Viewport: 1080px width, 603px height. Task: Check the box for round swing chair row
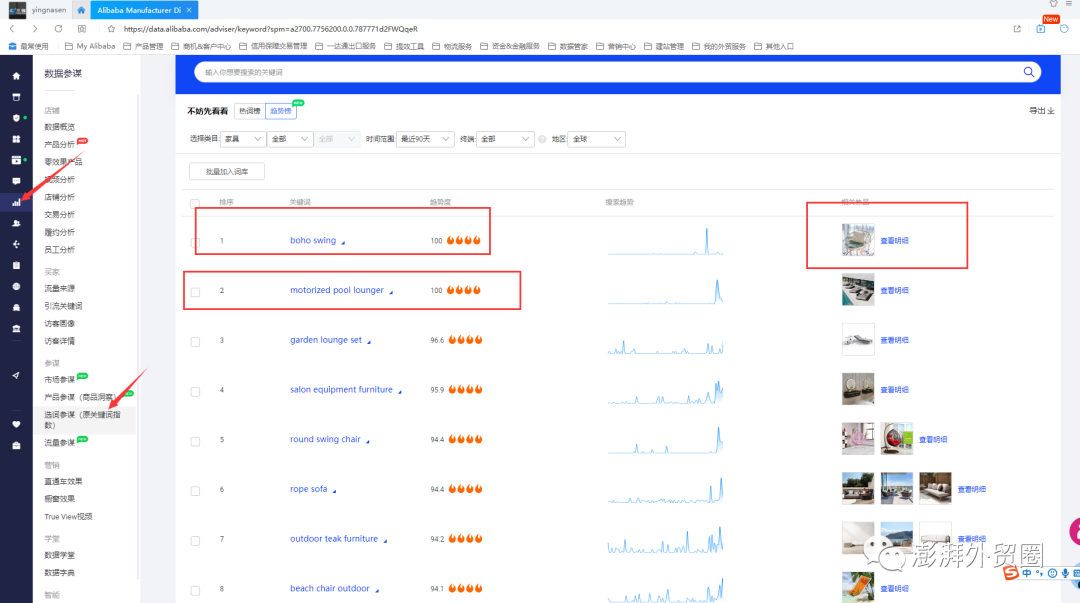[x=196, y=441]
